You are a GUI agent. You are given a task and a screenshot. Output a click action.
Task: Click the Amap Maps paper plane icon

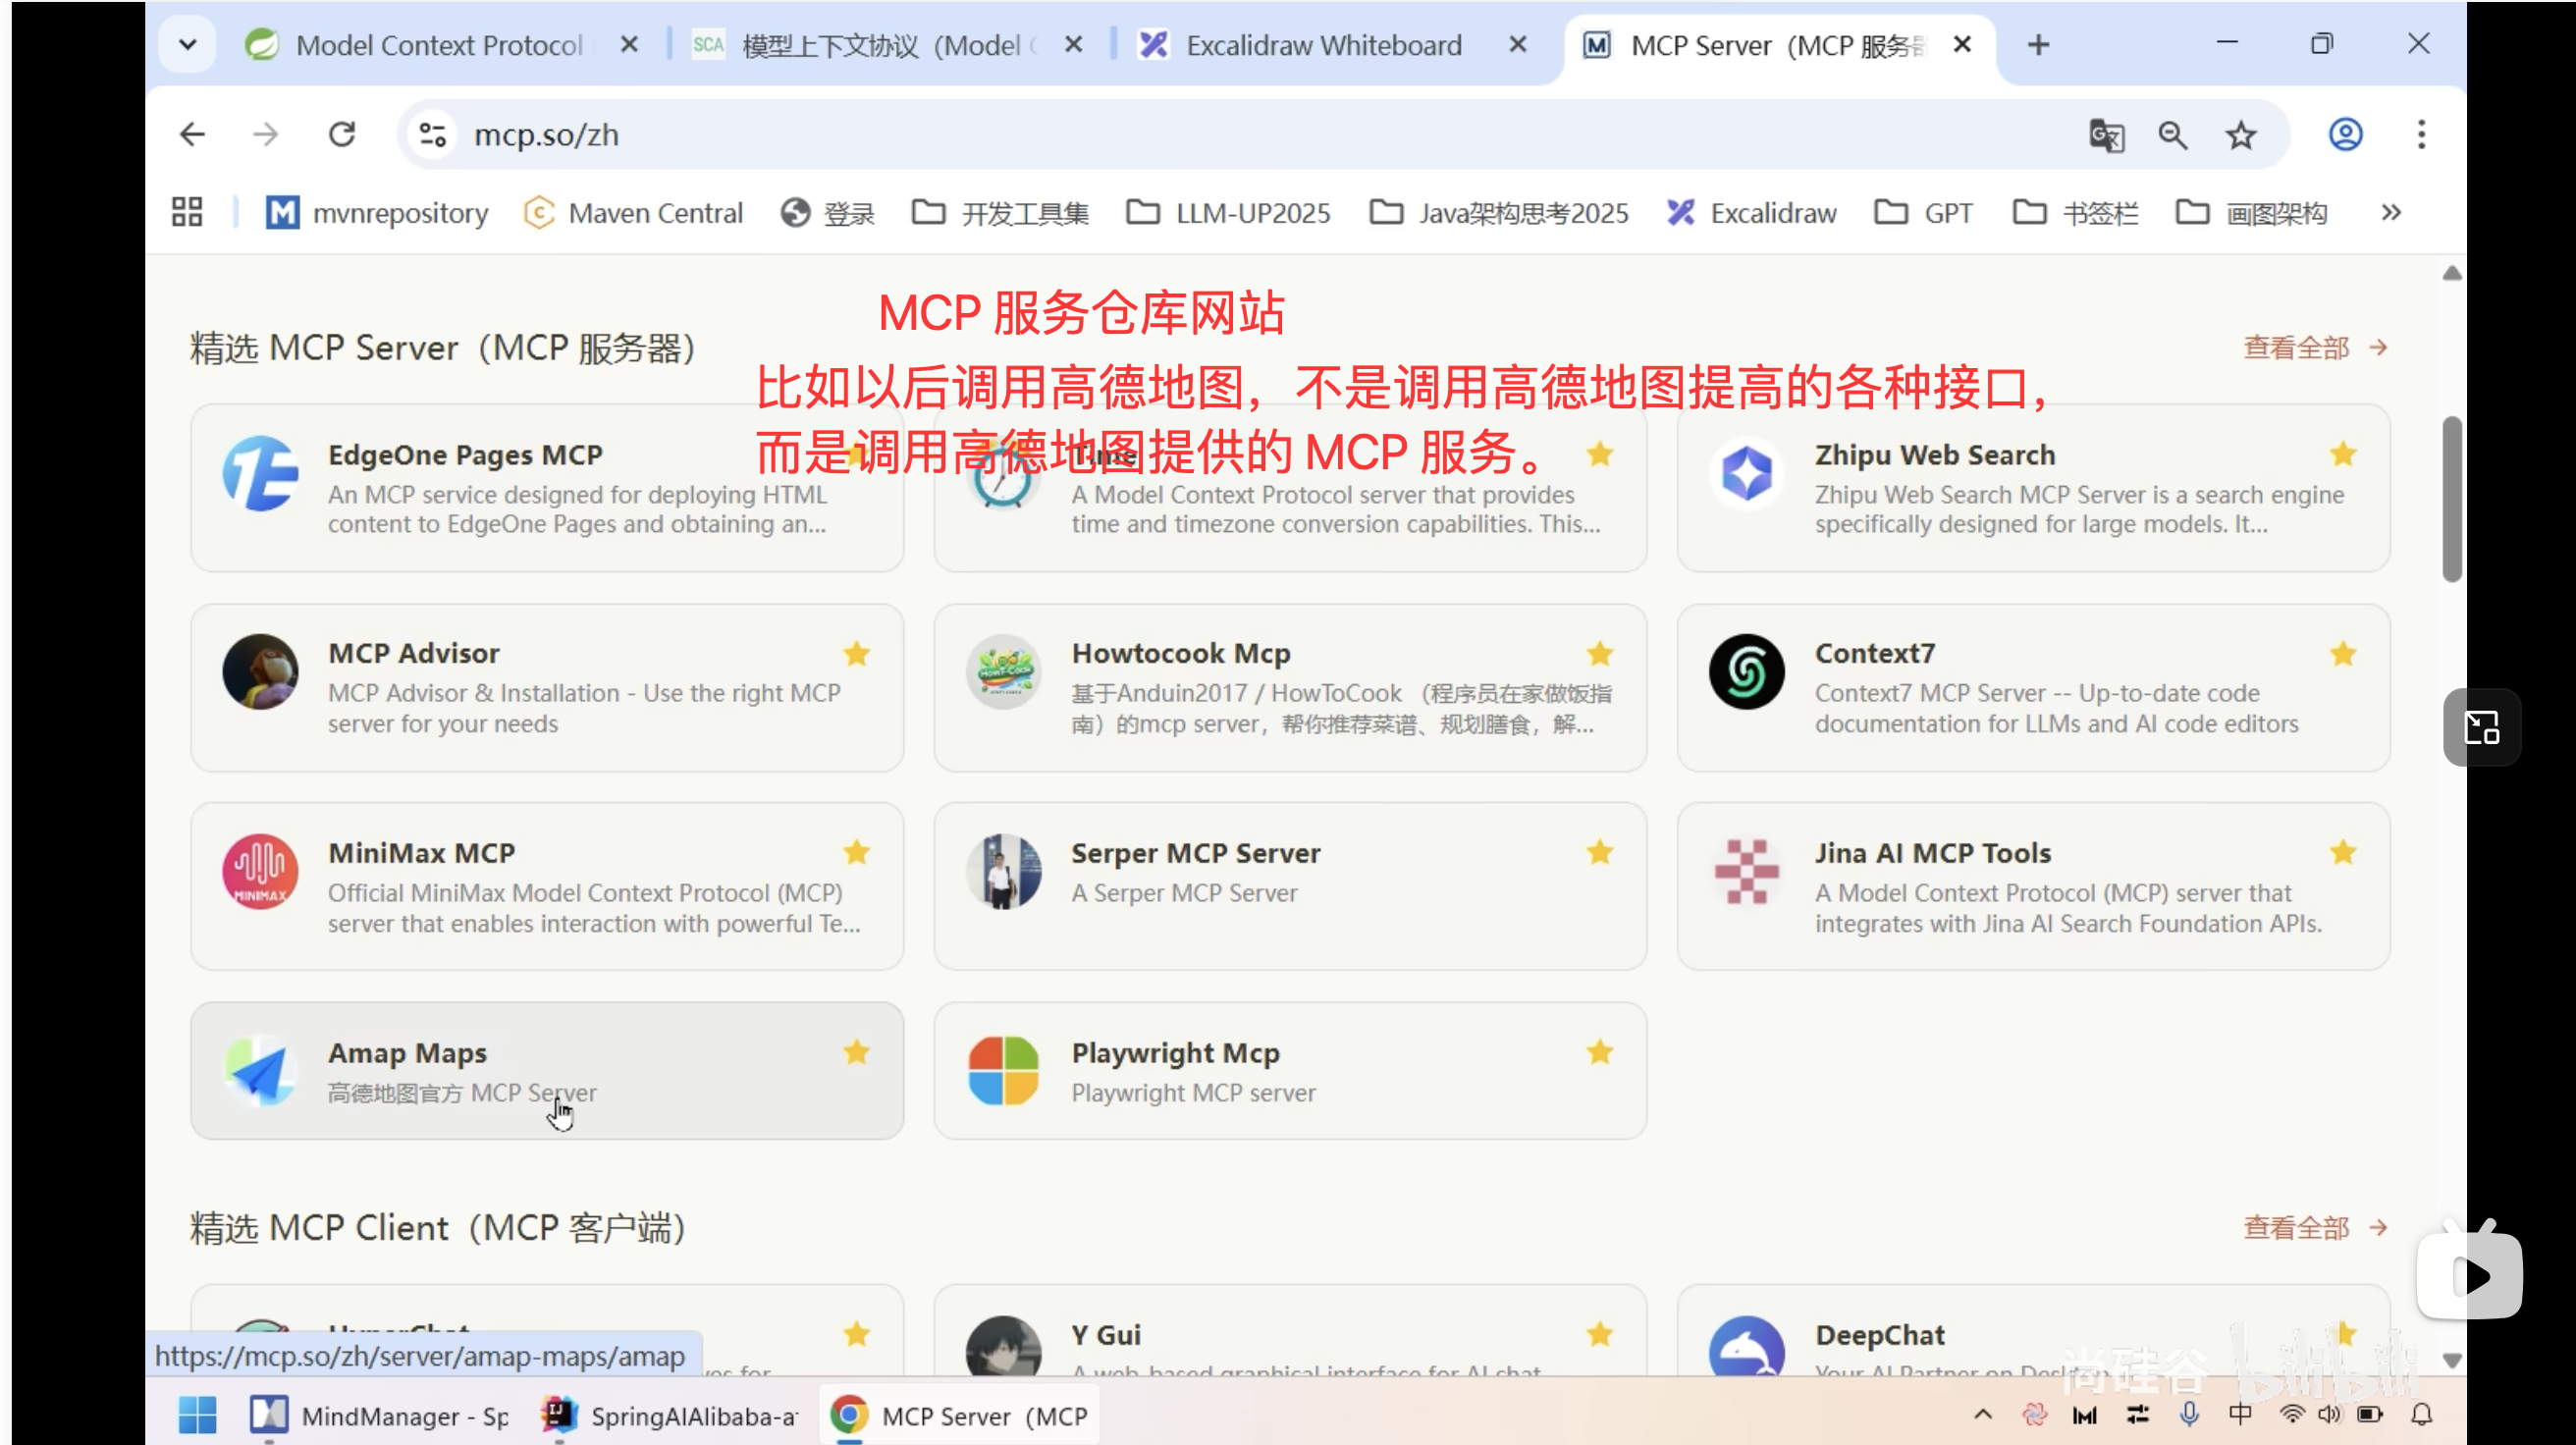(x=260, y=1071)
